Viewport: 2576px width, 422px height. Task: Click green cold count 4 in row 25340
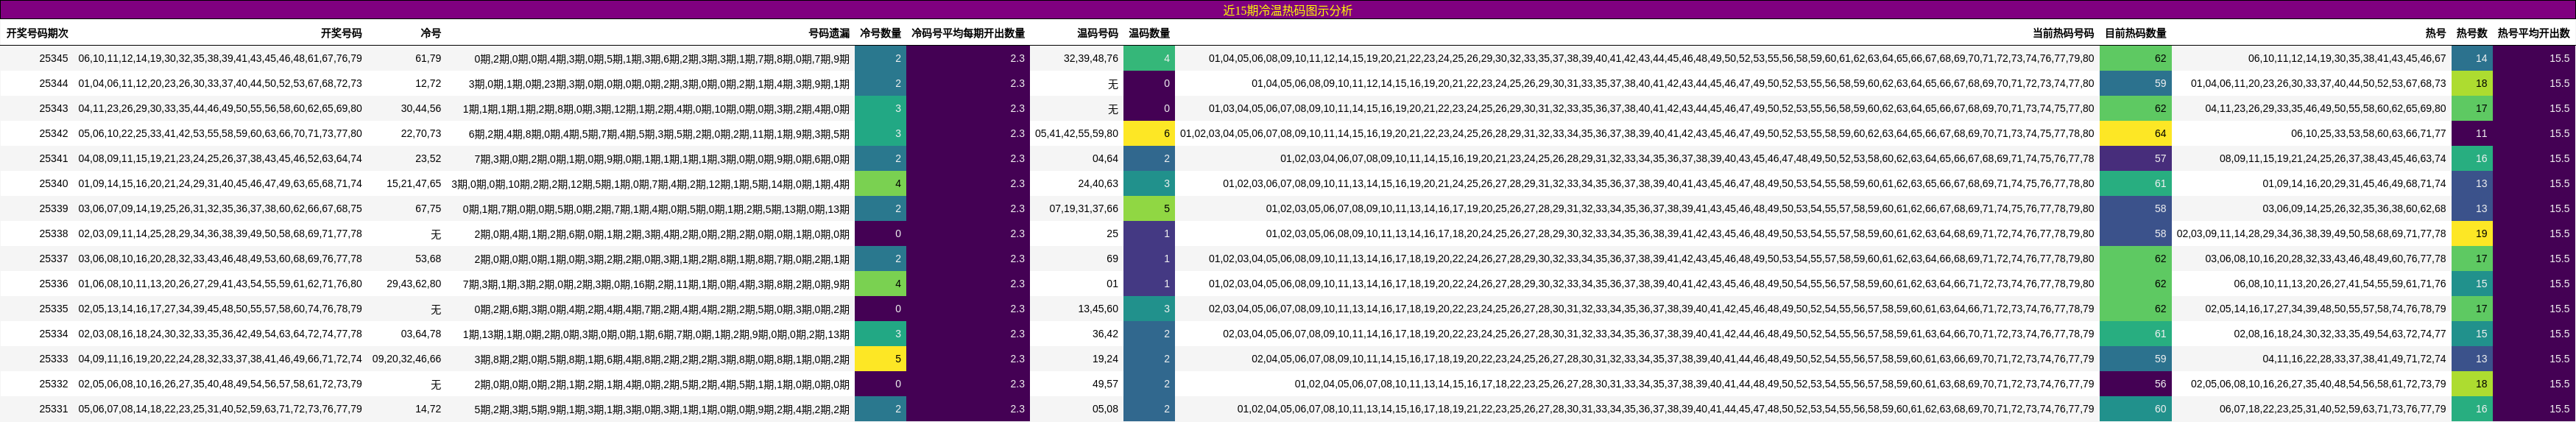[x=881, y=183]
